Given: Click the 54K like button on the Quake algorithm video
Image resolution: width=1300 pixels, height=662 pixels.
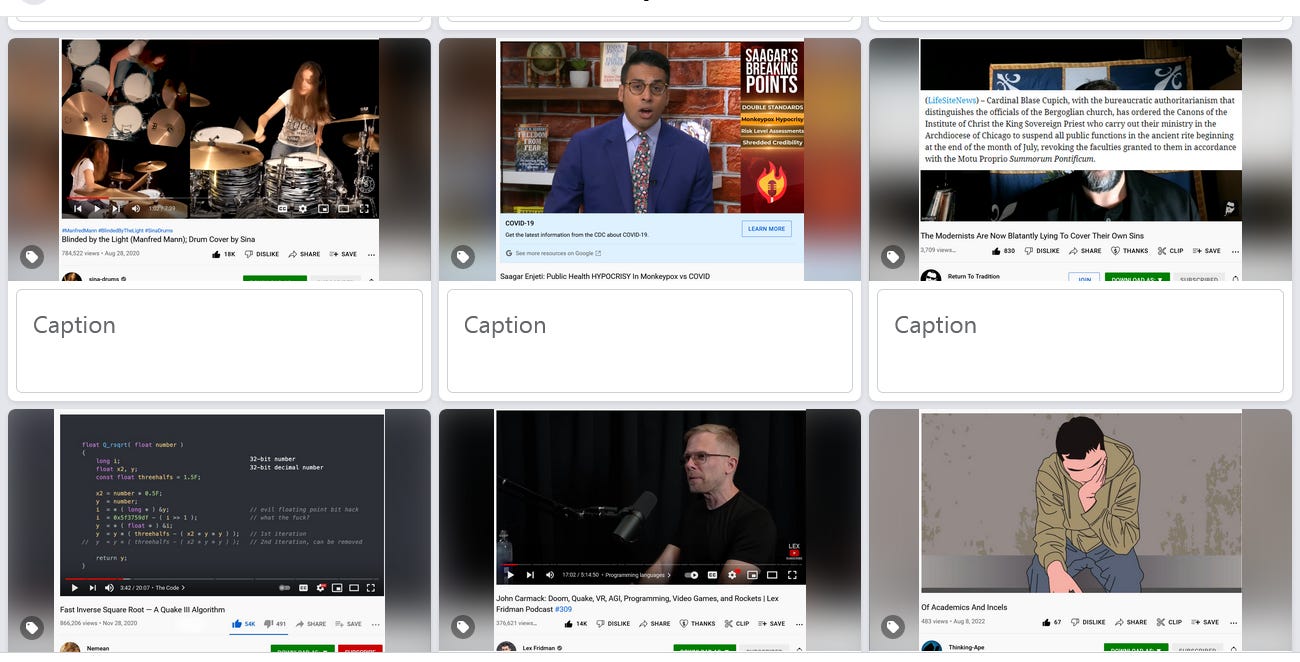Looking at the screenshot, I should coord(244,624).
